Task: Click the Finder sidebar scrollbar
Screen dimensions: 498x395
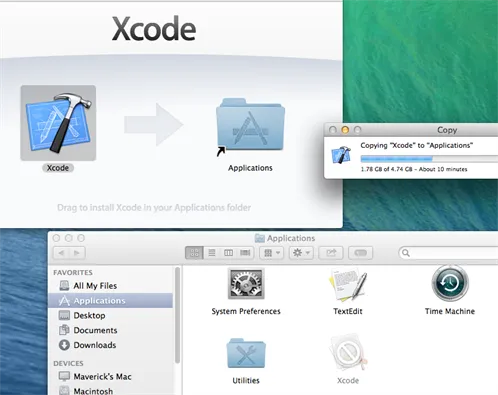Action: point(178,315)
